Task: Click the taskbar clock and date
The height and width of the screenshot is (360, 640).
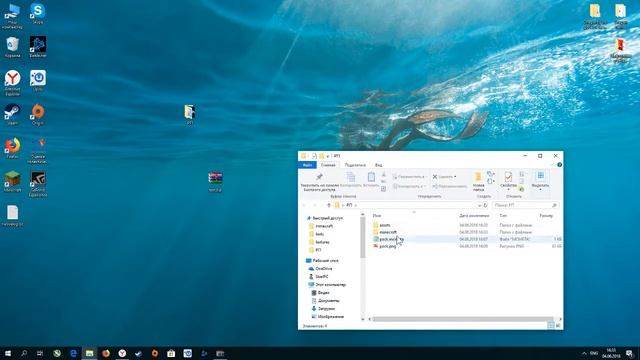Action: 611,353
